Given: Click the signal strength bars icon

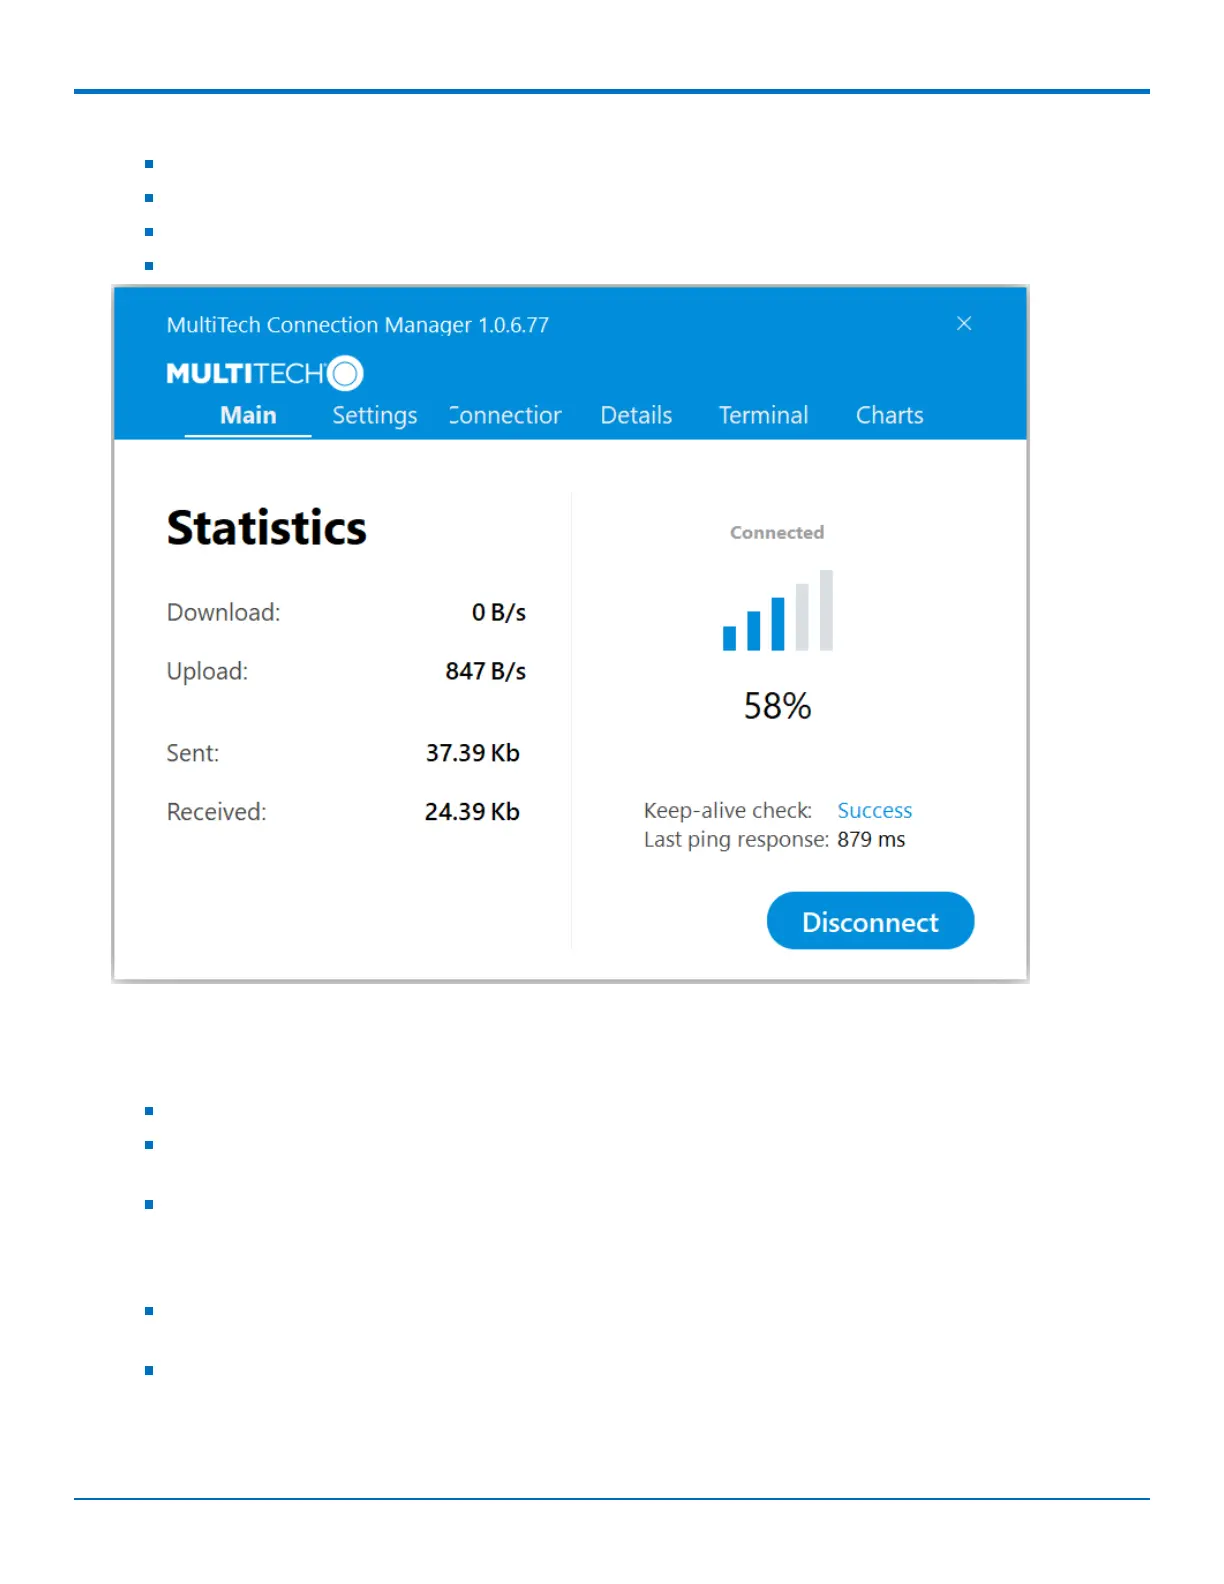Looking at the screenshot, I should pyautogui.click(x=778, y=610).
